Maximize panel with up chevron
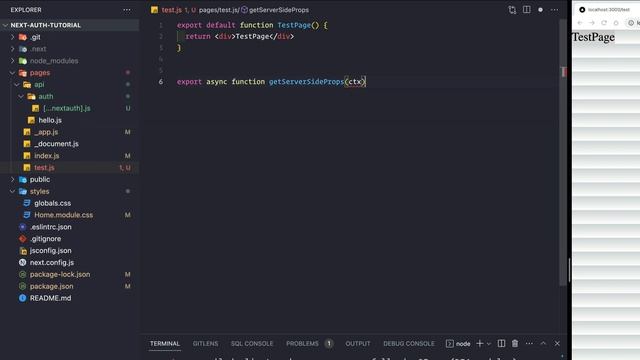Screen dimensions: 640x360 [543, 344]
